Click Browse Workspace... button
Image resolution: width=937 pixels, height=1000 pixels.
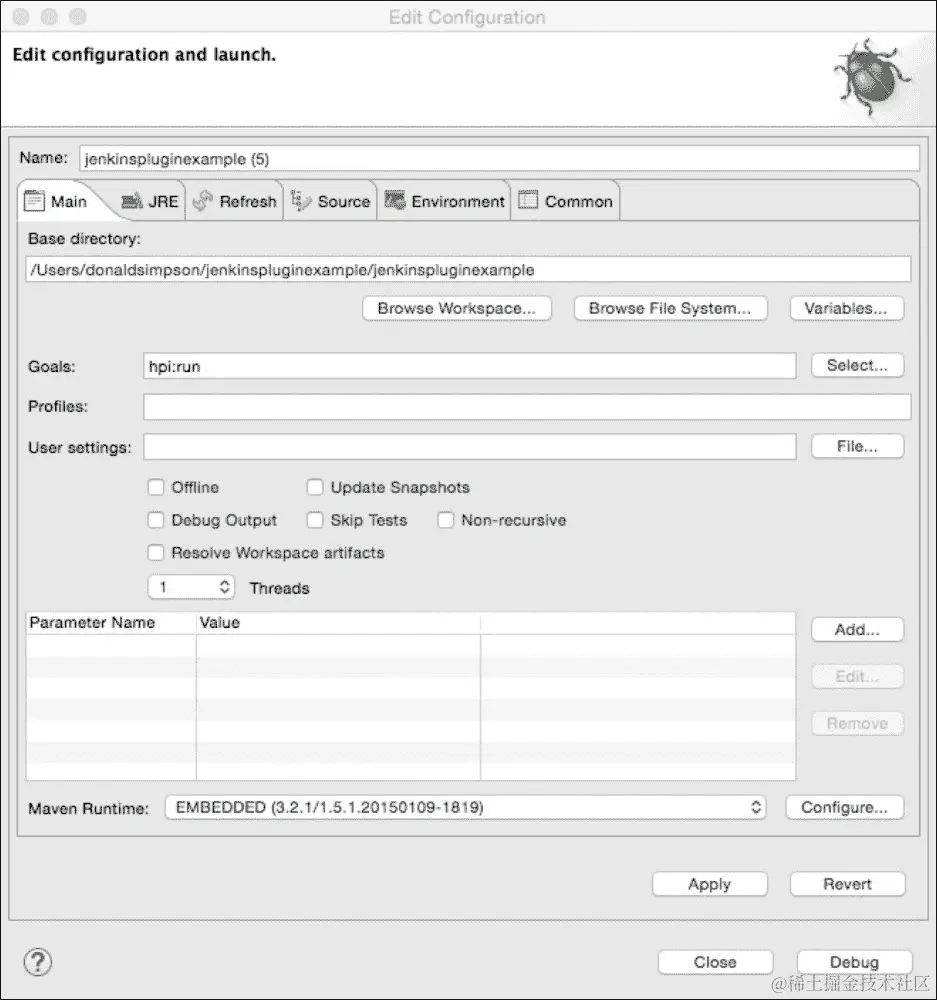[457, 309]
